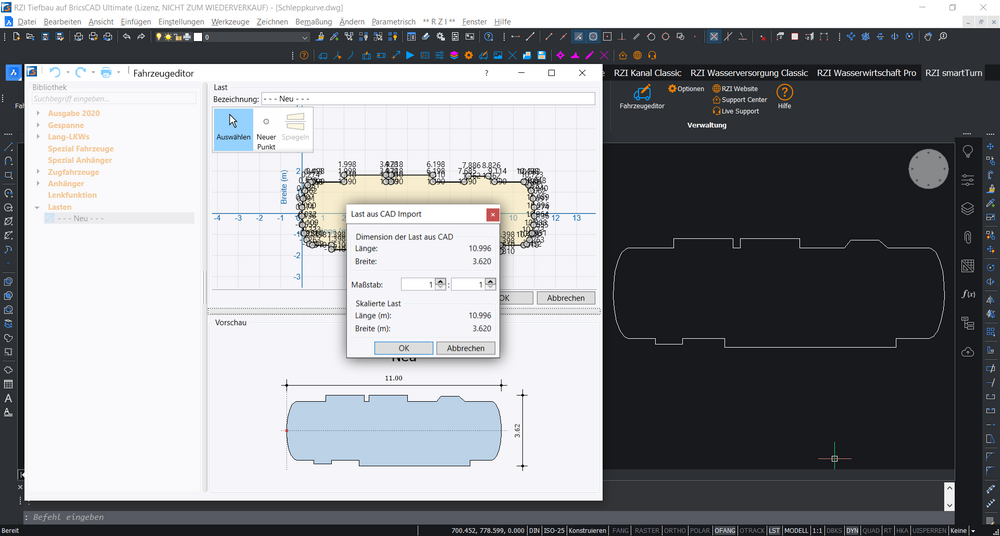Expand the Gespanne library node
This screenshot has height=536, width=1000.
pyautogui.click(x=38, y=125)
